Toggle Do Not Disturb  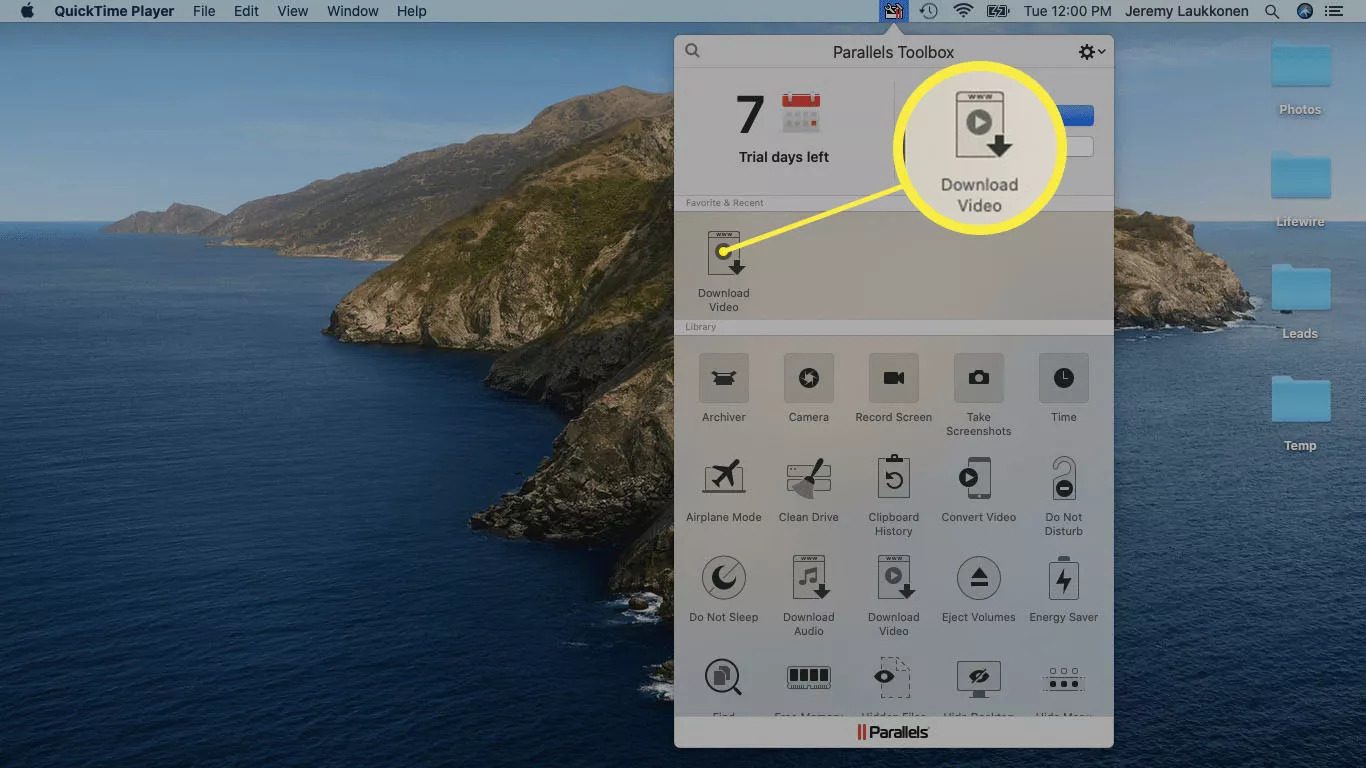pos(1063,479)
